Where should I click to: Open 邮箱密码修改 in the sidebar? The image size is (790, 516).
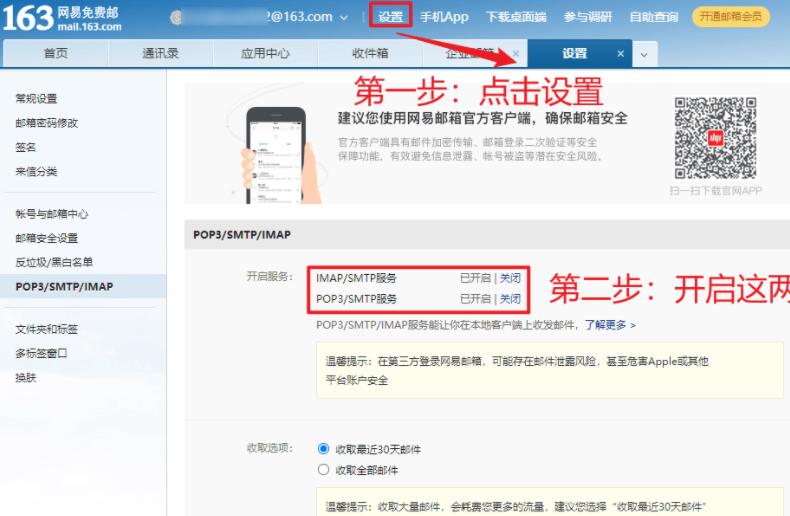coord(47,123)
